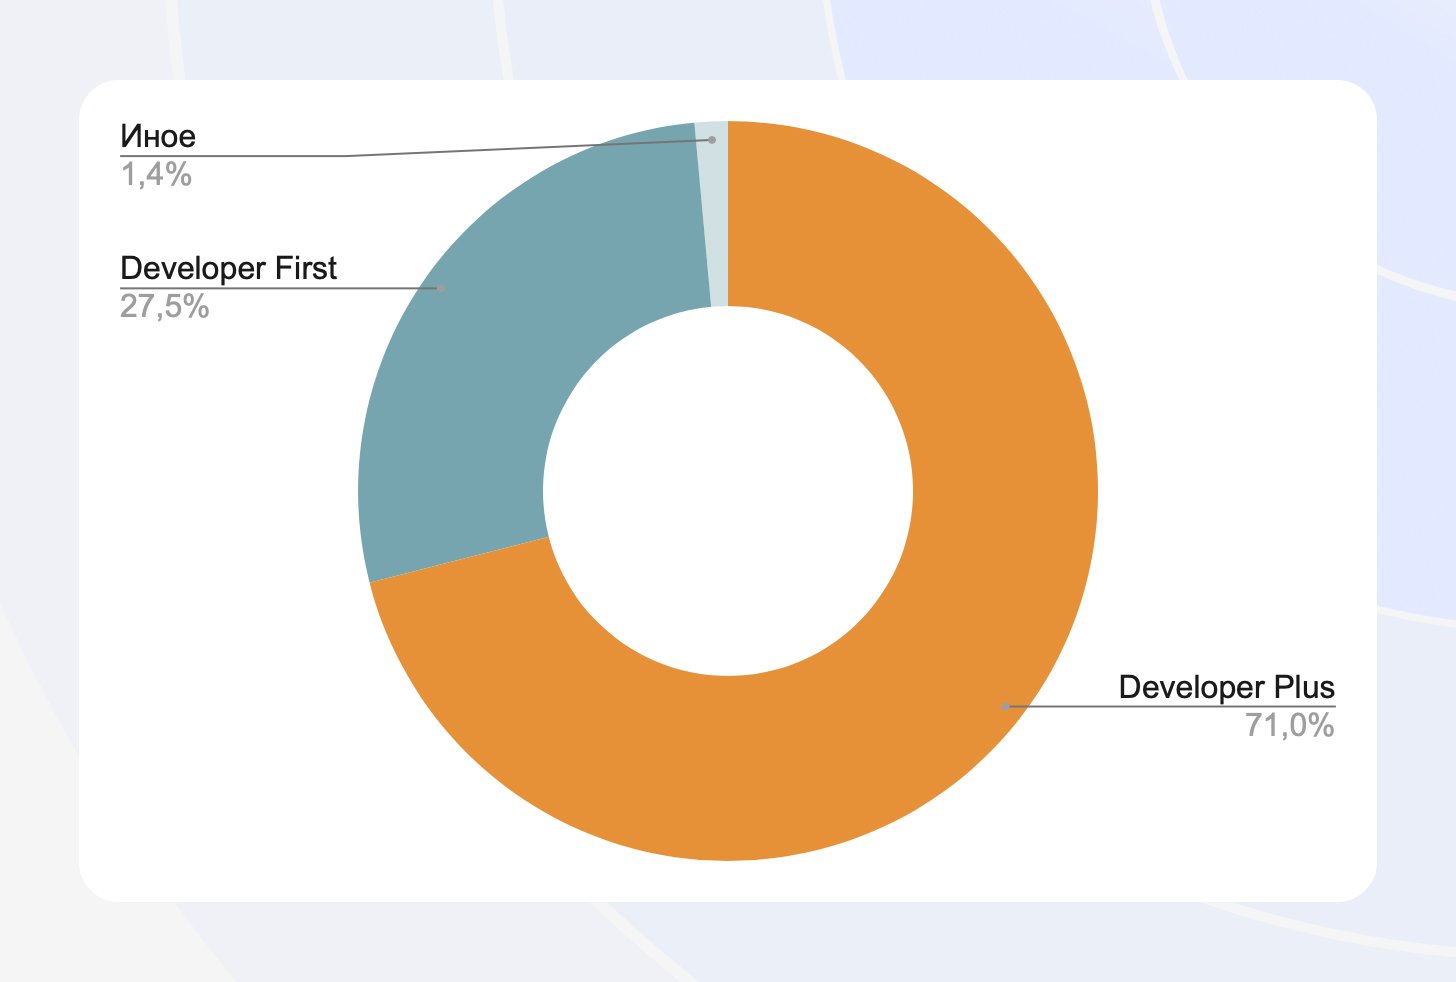Select the 'Developer Plus' label
The image size is (1456, 982).
[x=1226, y=687]
